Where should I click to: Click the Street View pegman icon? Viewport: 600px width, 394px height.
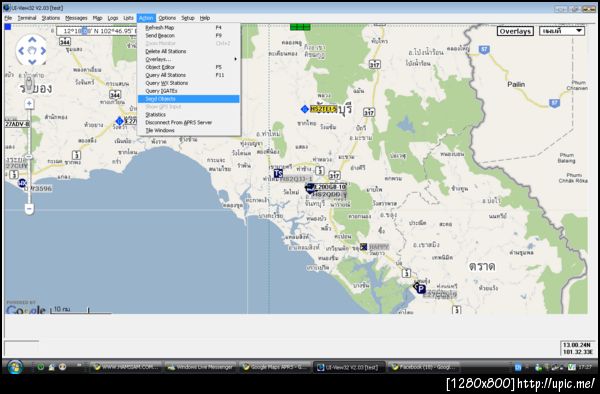pos(29,83)
